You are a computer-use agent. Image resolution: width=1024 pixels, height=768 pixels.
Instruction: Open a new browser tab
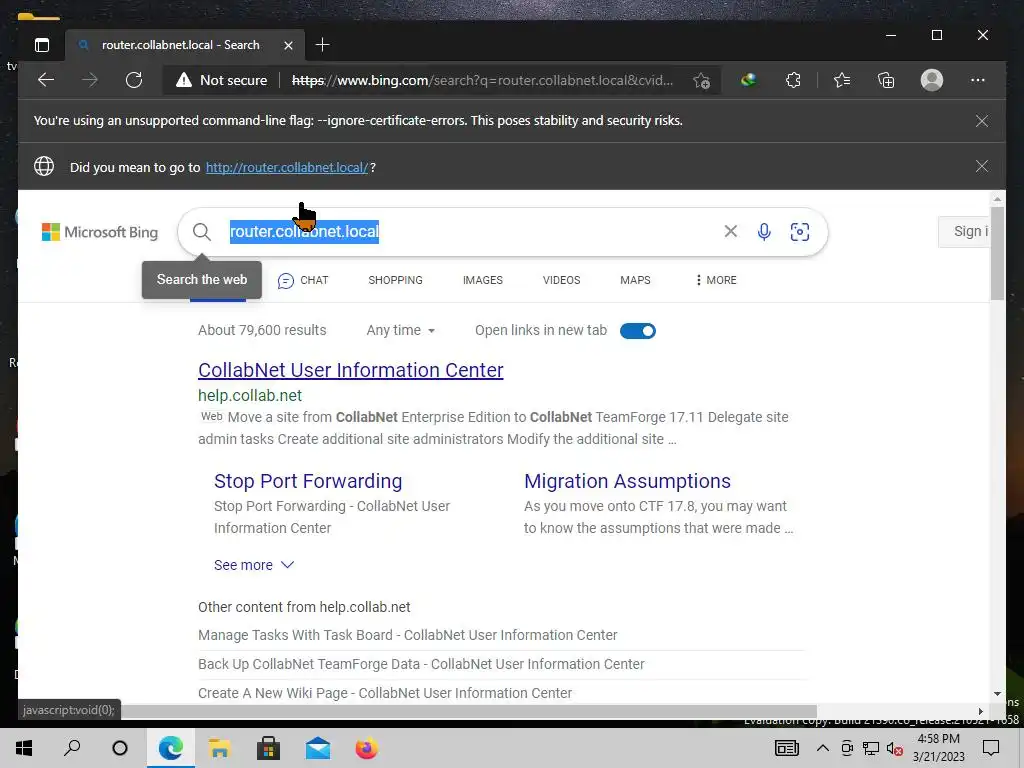click(322, 45)
